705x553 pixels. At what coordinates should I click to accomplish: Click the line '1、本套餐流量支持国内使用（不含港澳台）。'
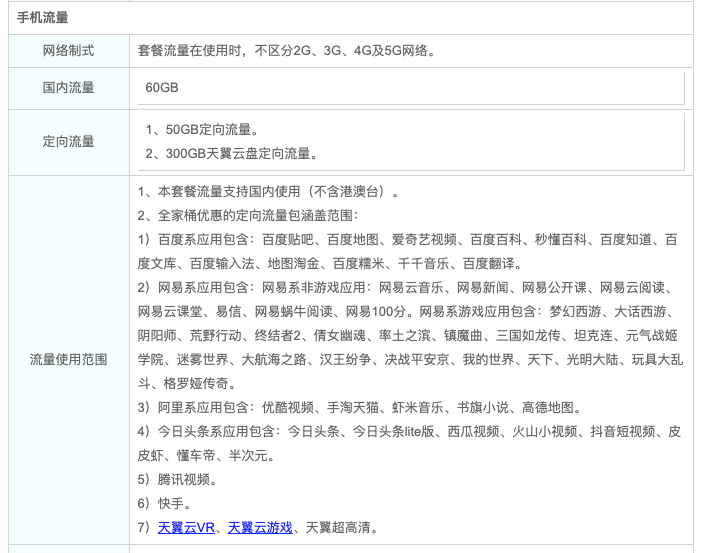pyautogui.click(x=268, y=192)
